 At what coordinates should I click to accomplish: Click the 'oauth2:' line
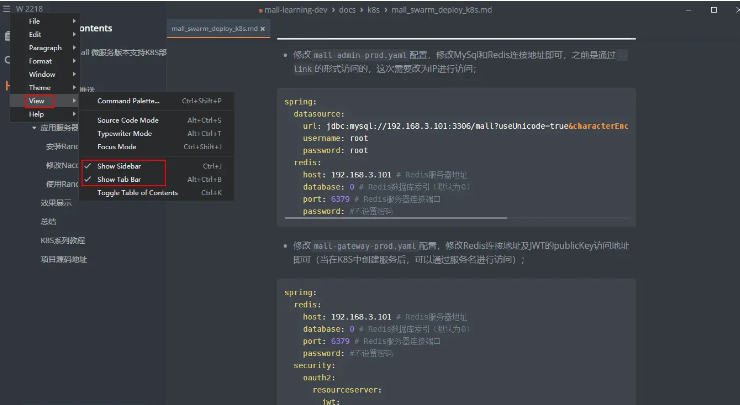[x=319, y=378]
